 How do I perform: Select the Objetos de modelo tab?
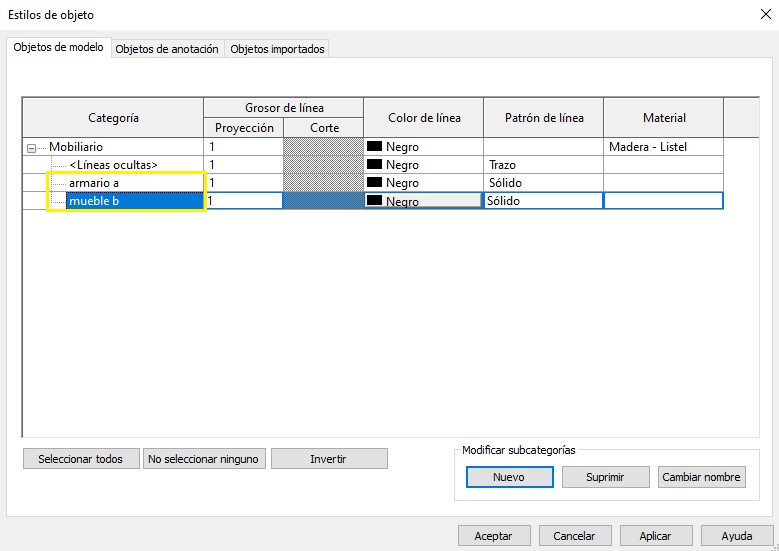(x=59, y=47)
